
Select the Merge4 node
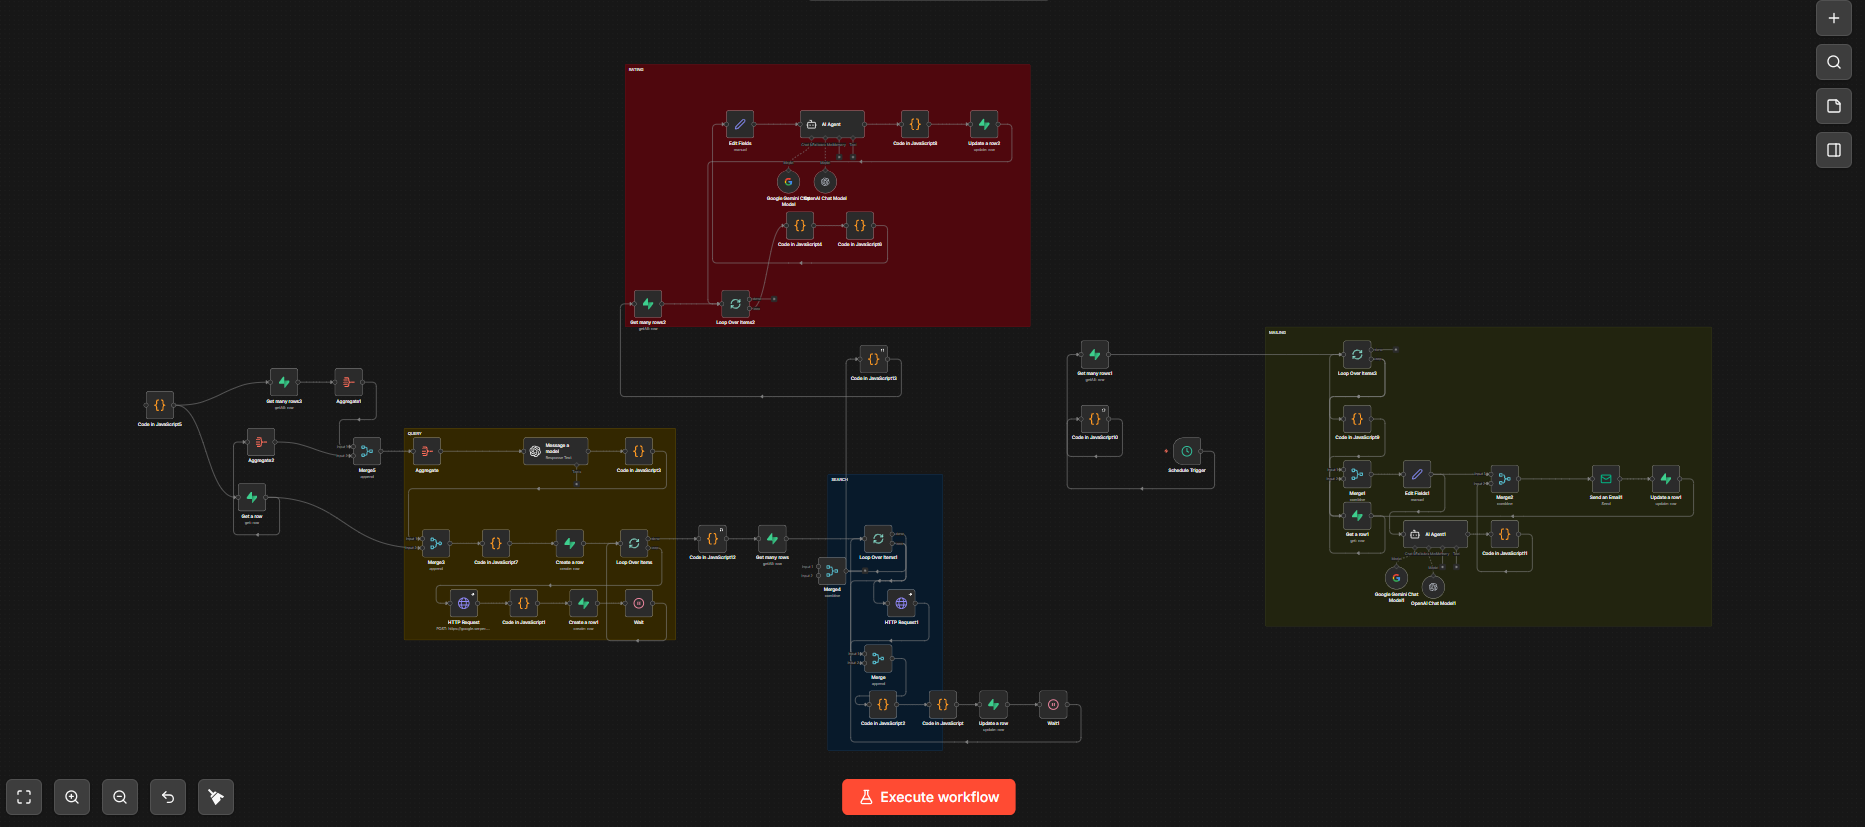tap(832, 571)
